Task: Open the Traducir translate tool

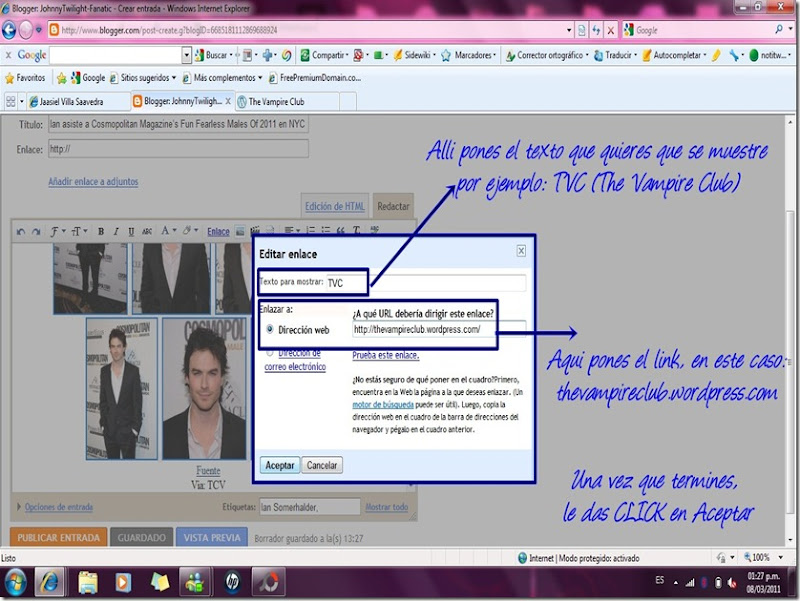Action: pyautogui.click(x=614, y=55)
